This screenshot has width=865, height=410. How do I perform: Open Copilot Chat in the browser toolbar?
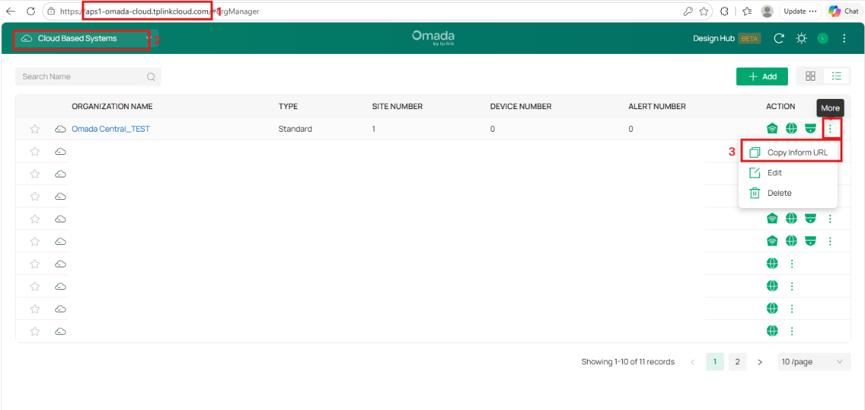pyautogui.click(x=843, y=11)
